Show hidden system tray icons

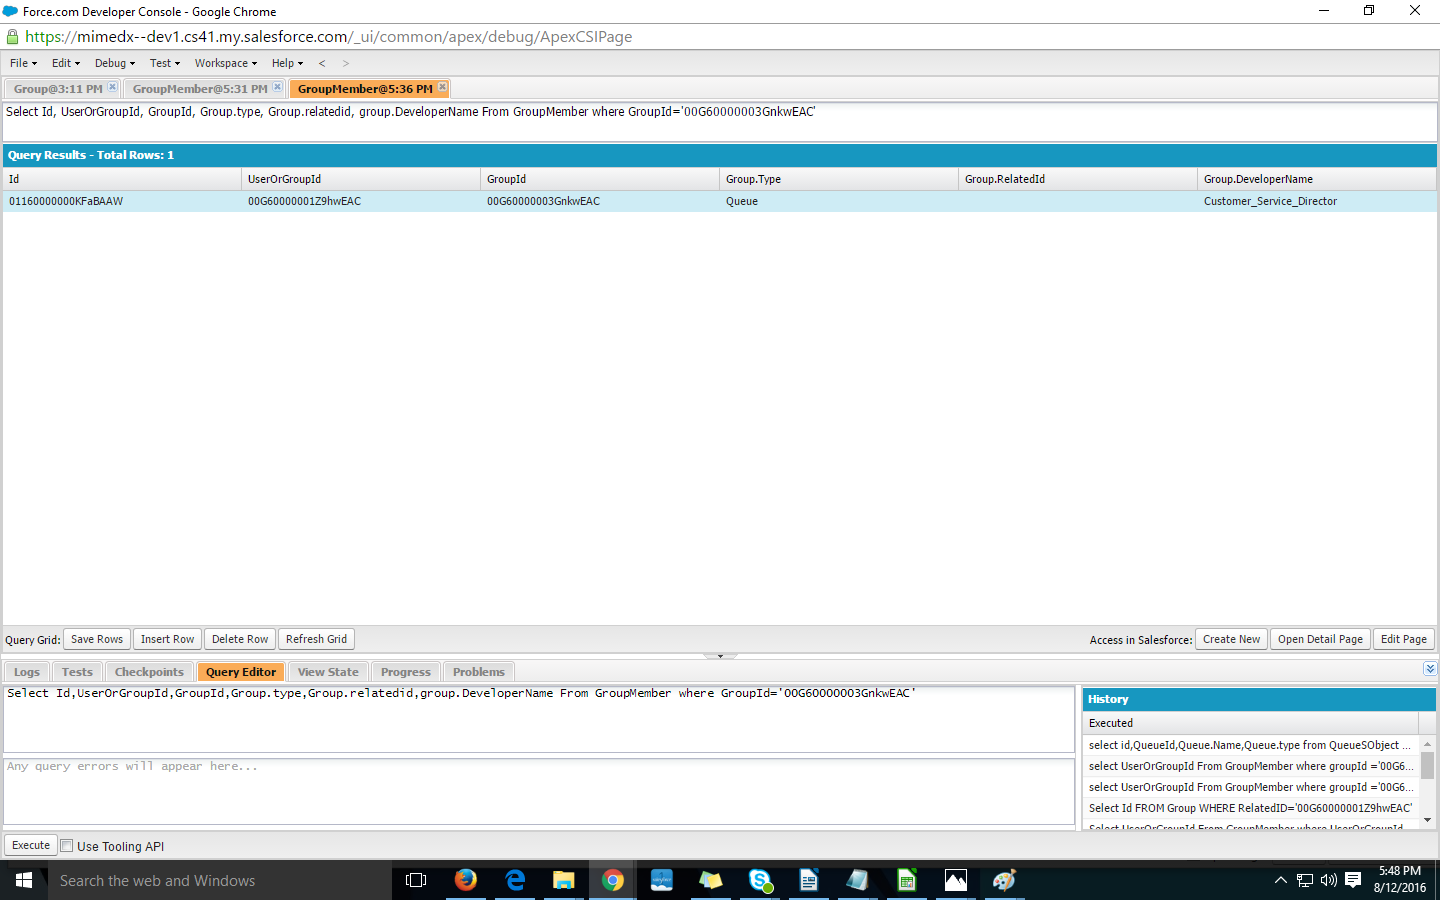coord(1280,880)
